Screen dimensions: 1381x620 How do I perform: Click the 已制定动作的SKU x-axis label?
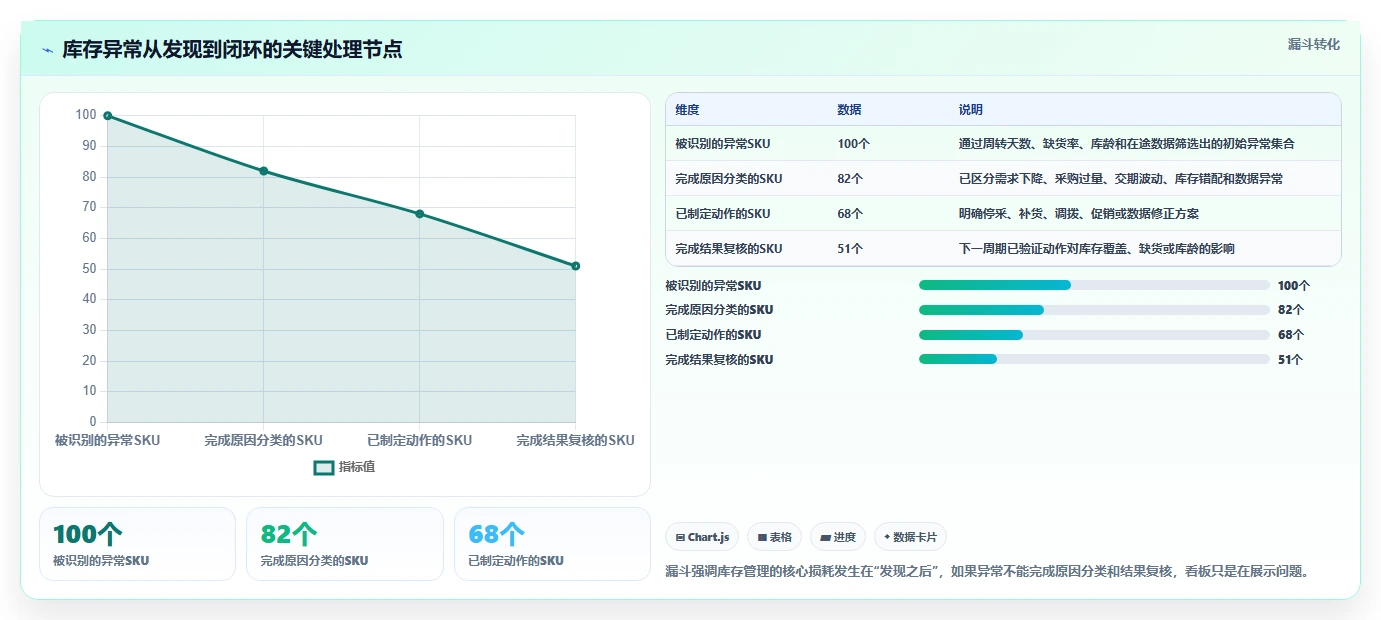419,441
